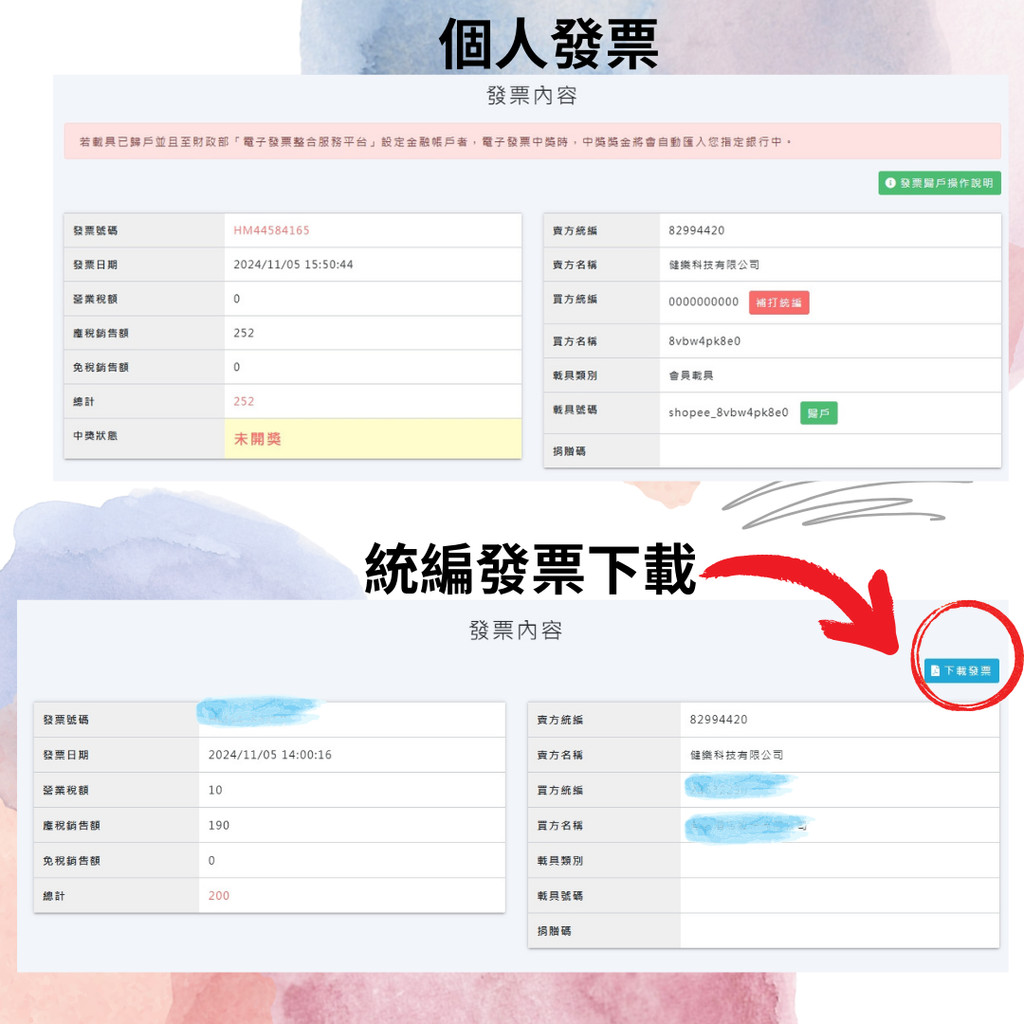
Task: Click the red total amount 200
Action: (x=219, y=896)
